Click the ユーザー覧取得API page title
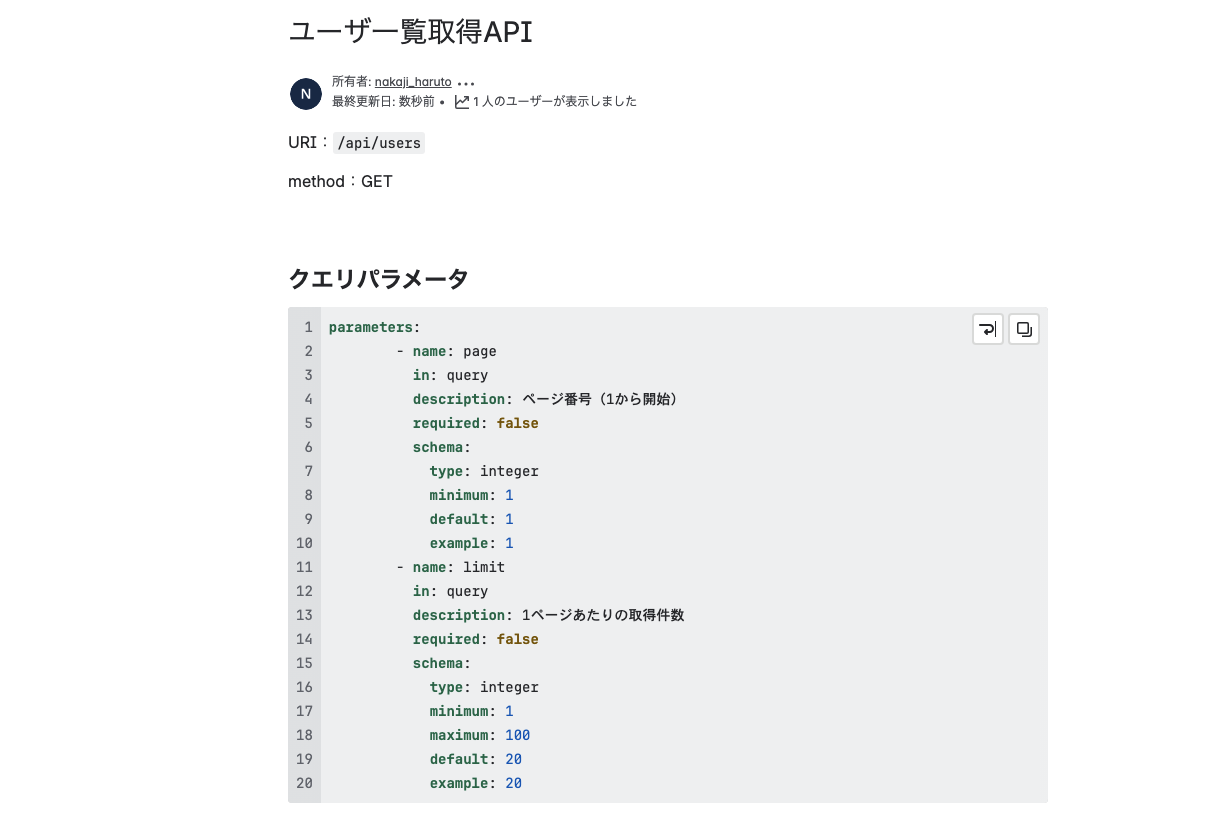 [410, 32]
